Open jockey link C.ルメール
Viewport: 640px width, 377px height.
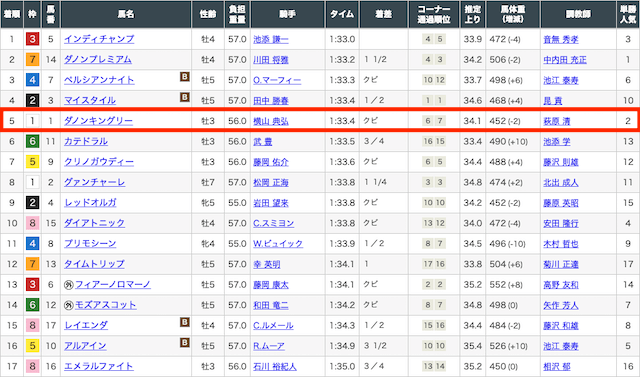click(273, 326)
